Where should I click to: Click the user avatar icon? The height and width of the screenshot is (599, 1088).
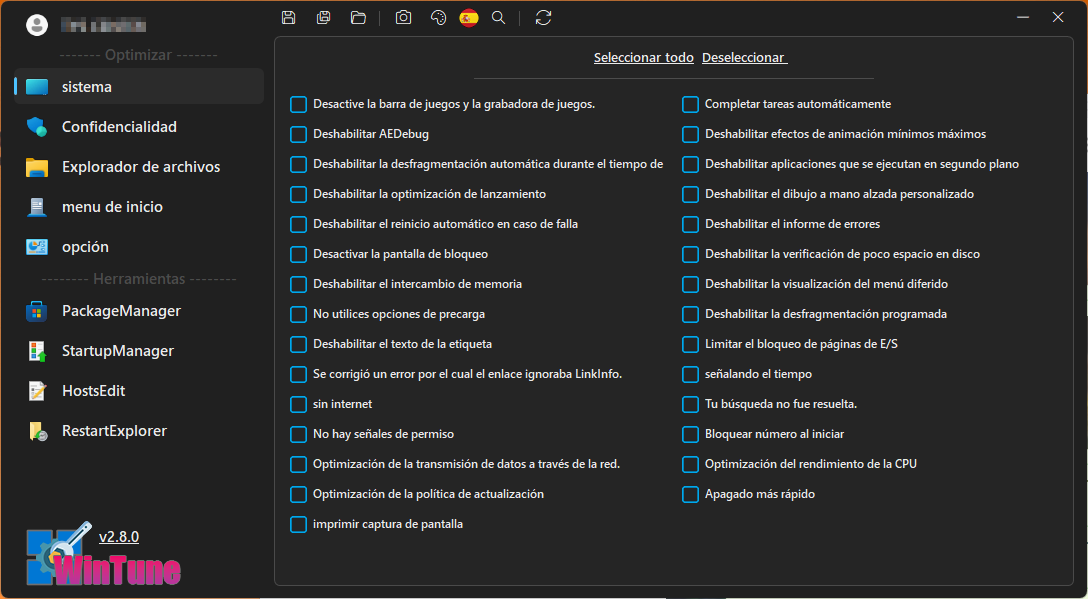(x=37, y=25)
